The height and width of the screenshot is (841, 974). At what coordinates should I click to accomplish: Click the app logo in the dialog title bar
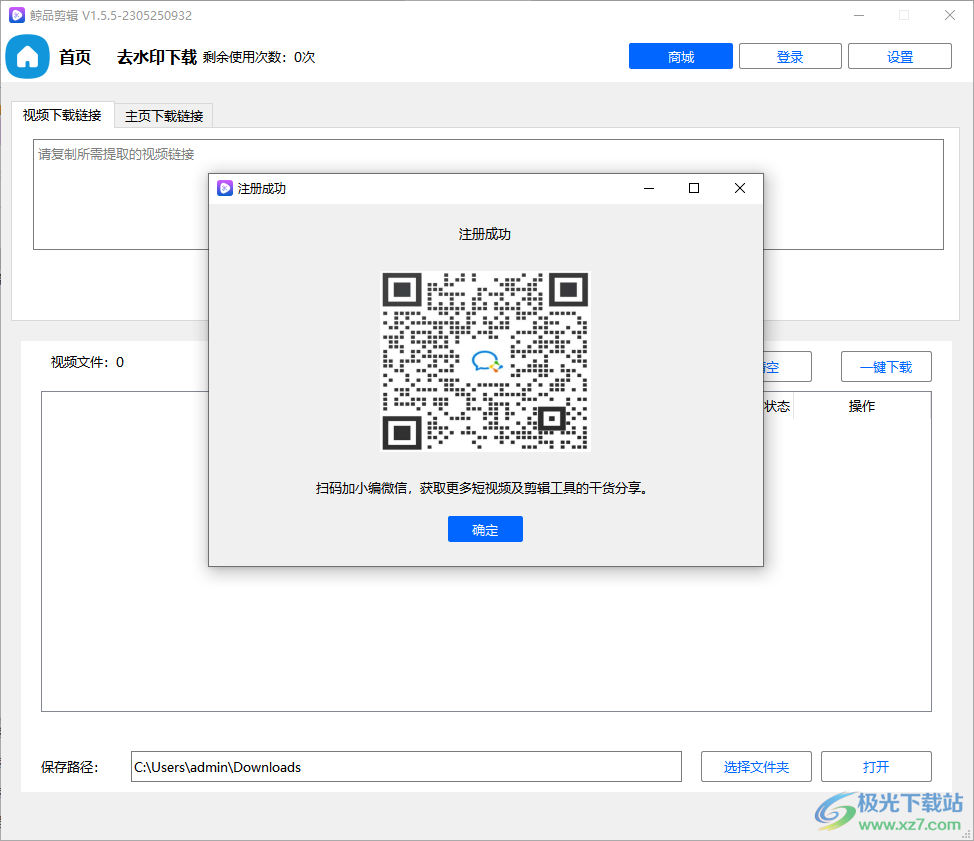tap(224, 188)
